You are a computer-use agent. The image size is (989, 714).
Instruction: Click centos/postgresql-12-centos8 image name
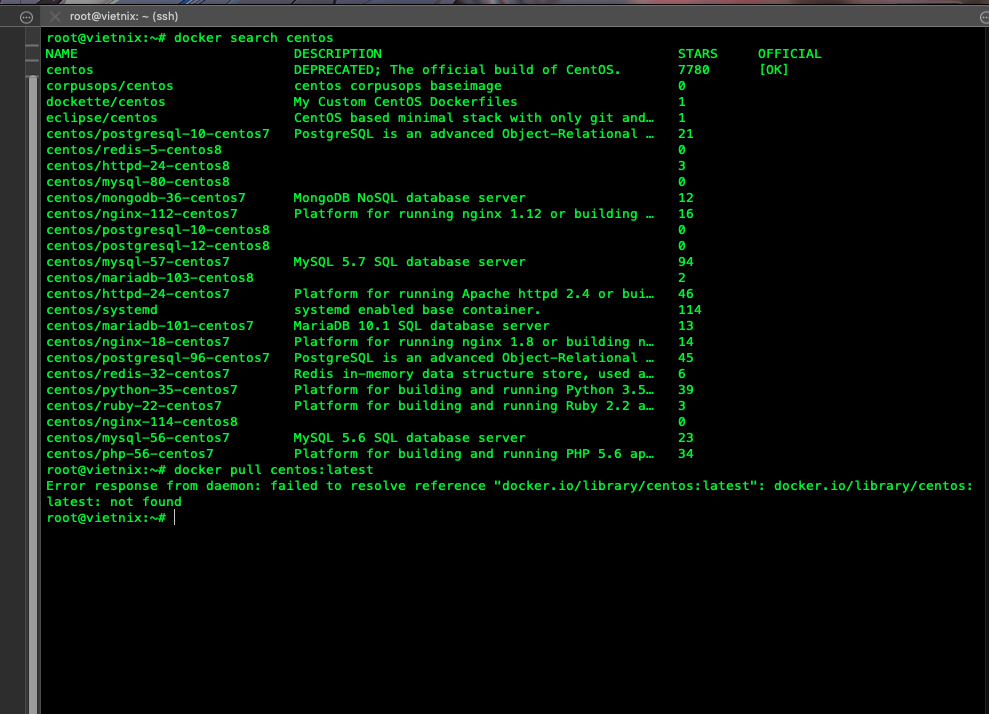coord(158,246)
